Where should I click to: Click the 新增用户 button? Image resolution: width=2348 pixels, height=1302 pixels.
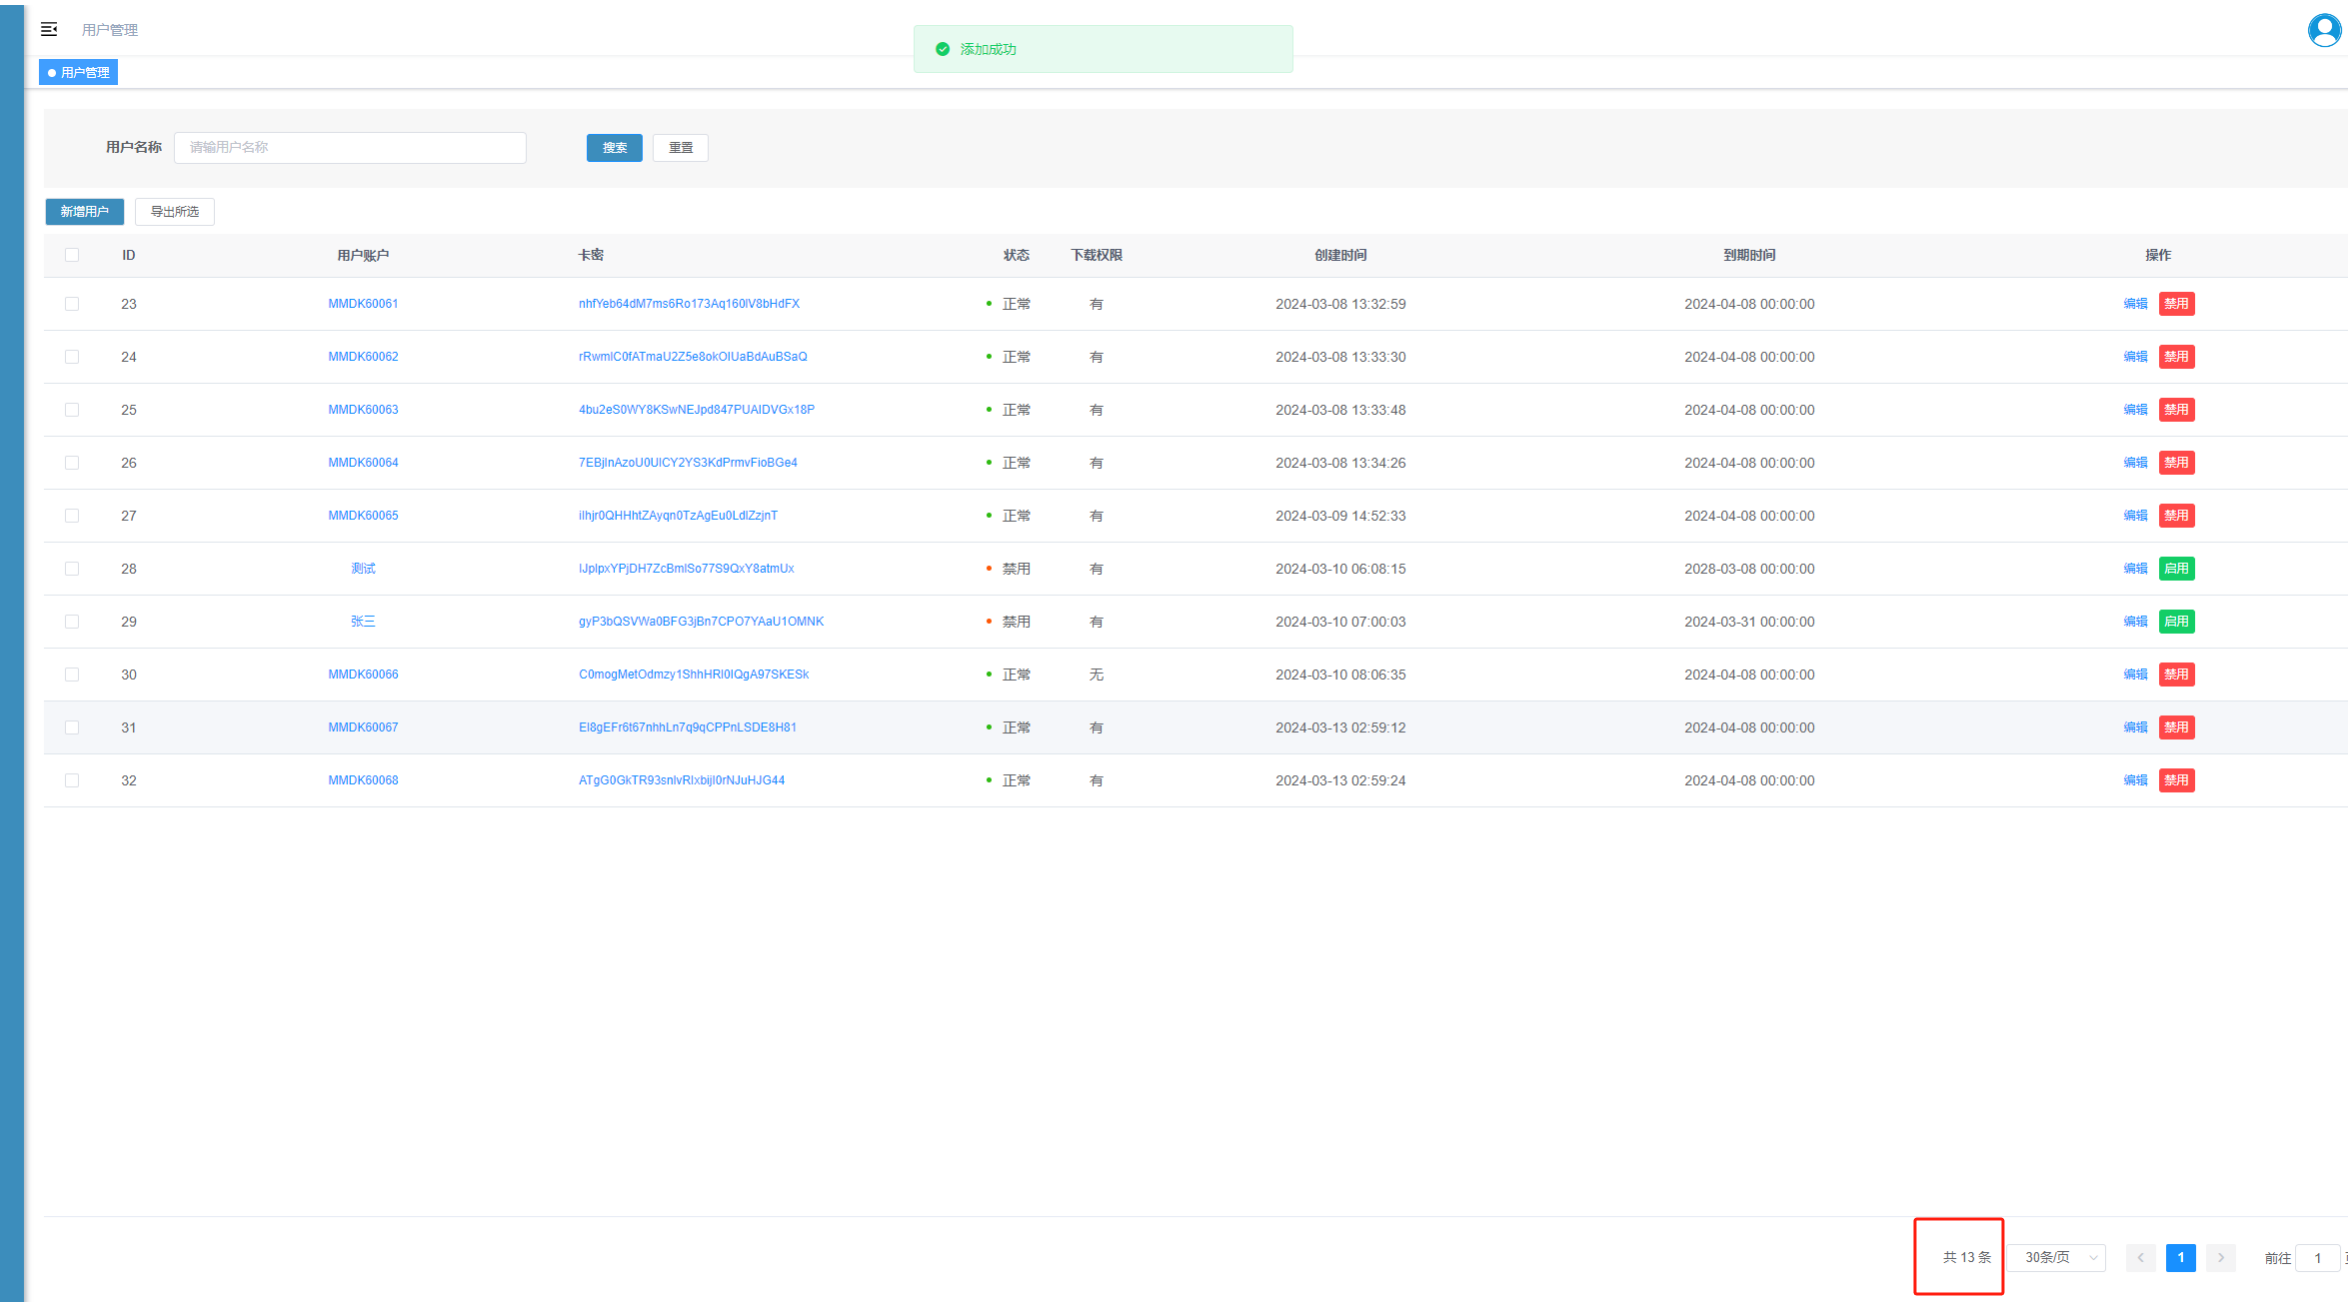85,212
